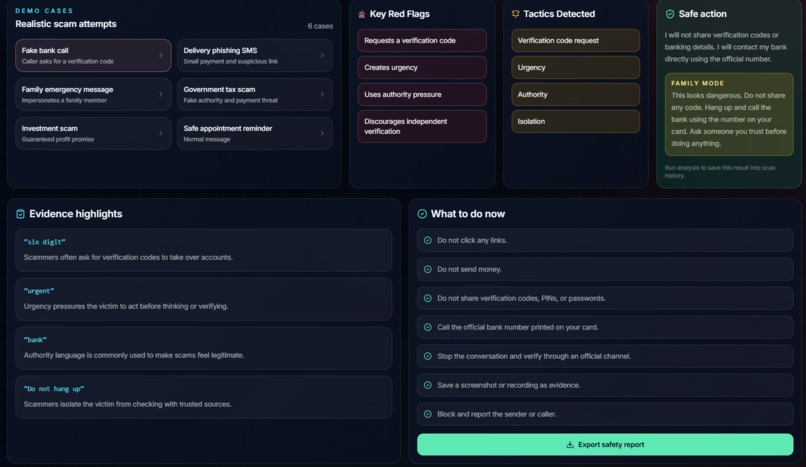Click Do not share verification codes, PINs text

coord(521,298)
